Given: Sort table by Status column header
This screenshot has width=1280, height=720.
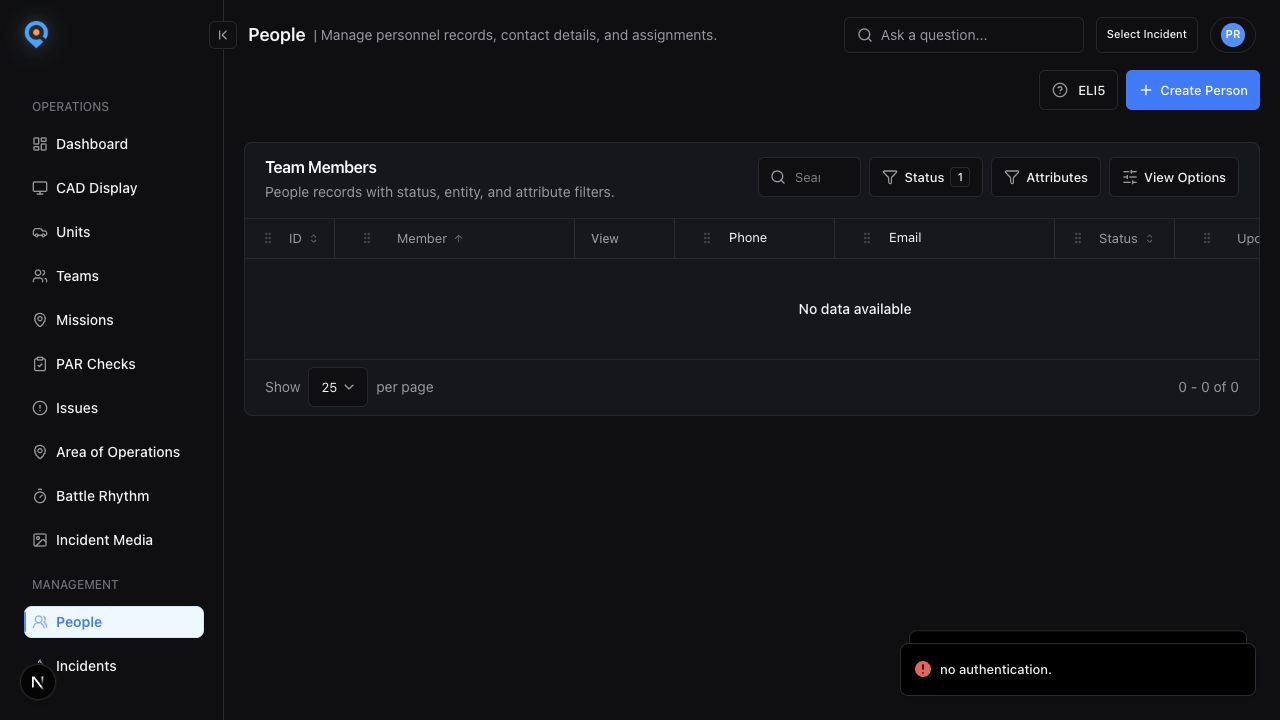Looking at the screenshot, I should (x=1126, y=238).
